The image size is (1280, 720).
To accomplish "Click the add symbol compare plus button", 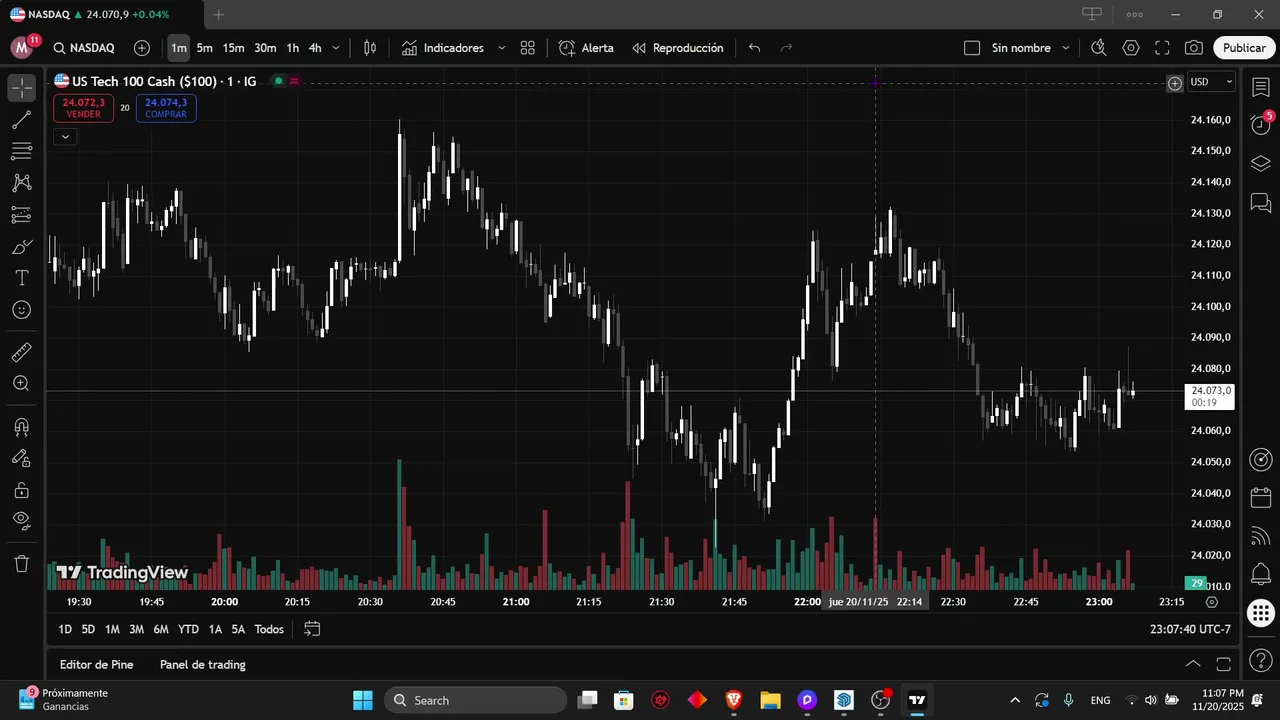I will [x=142, y=48].
